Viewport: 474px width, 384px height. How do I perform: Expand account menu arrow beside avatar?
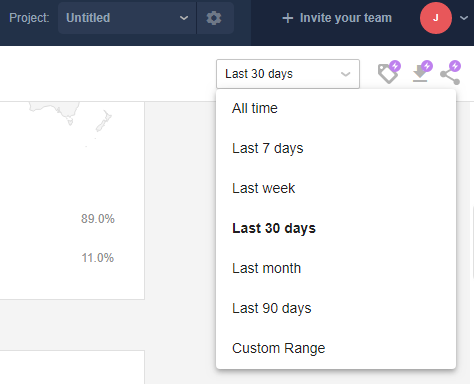[x=464, y=18]
